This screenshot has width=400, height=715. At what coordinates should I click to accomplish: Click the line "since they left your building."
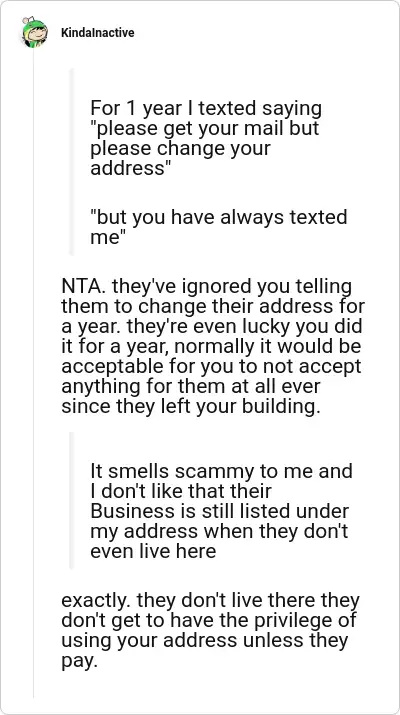[191, 406]
